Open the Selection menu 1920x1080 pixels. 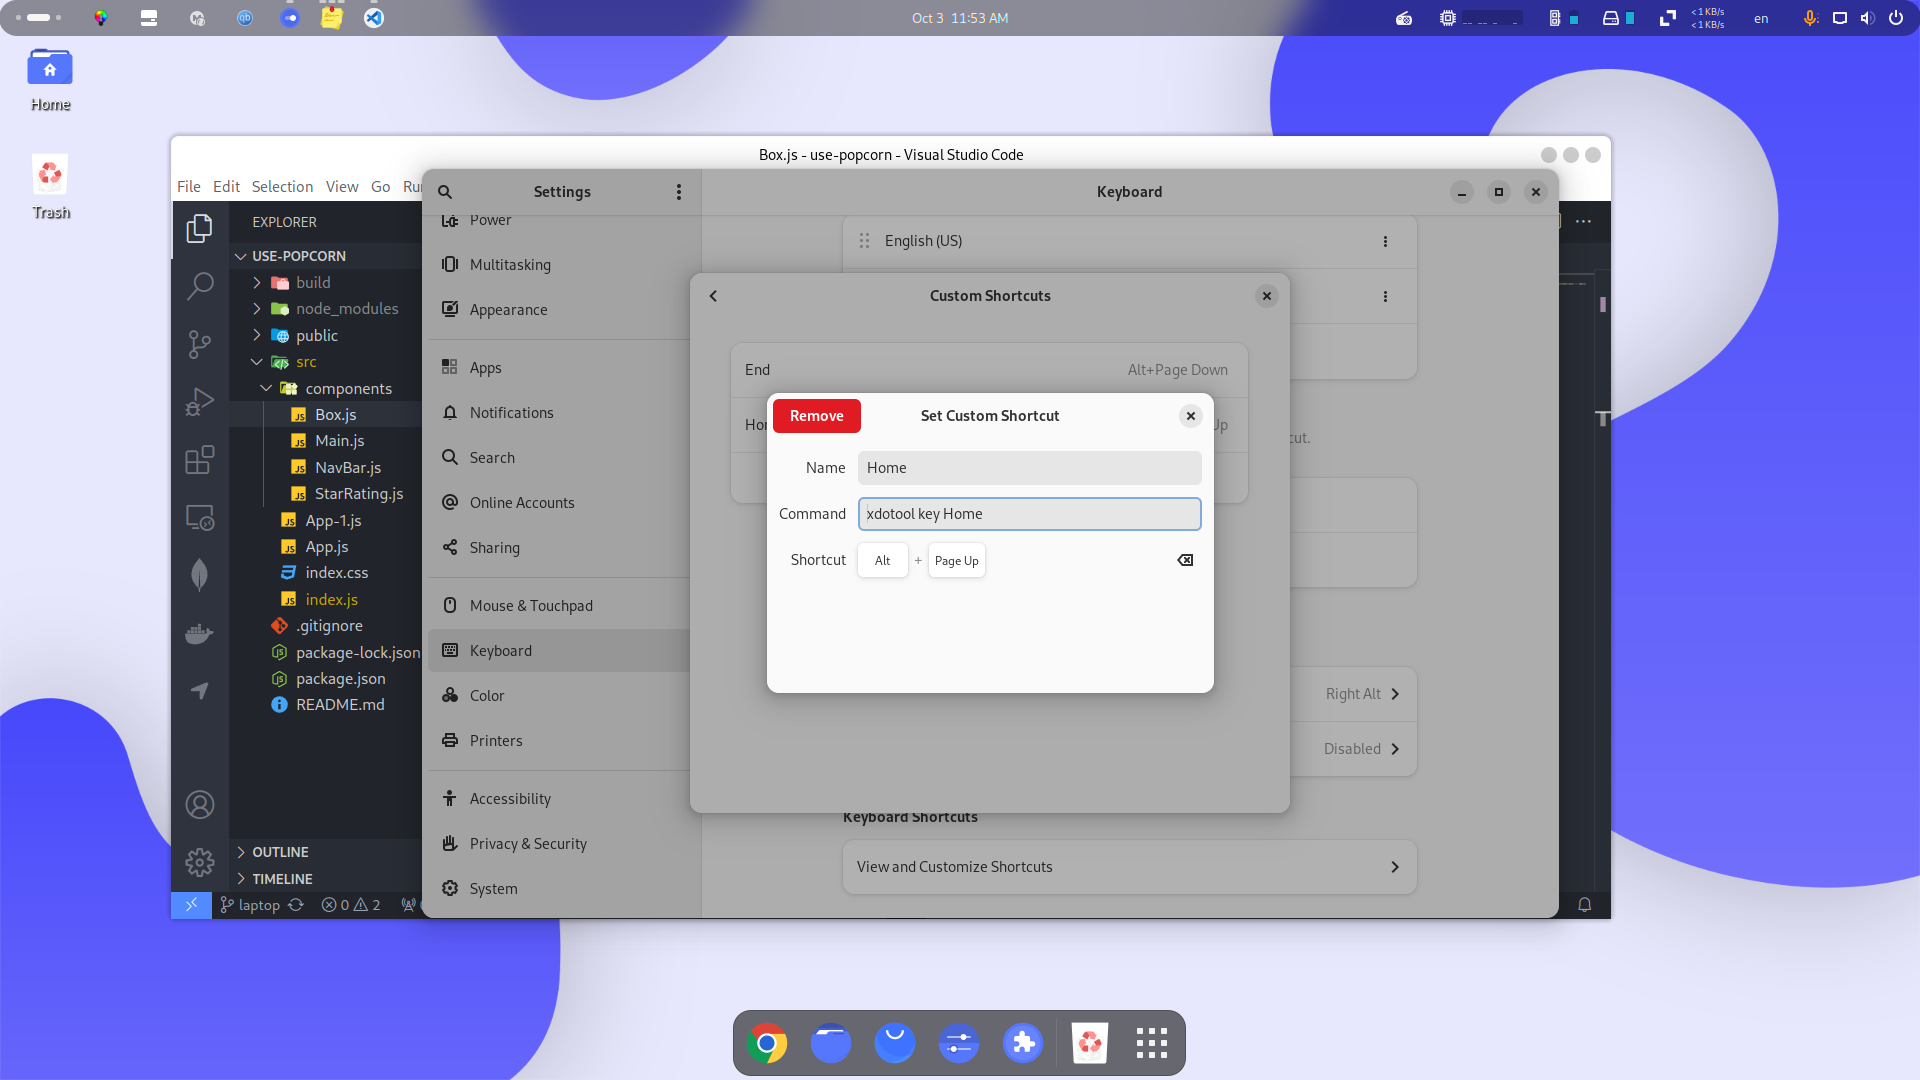tap(282, 187)
